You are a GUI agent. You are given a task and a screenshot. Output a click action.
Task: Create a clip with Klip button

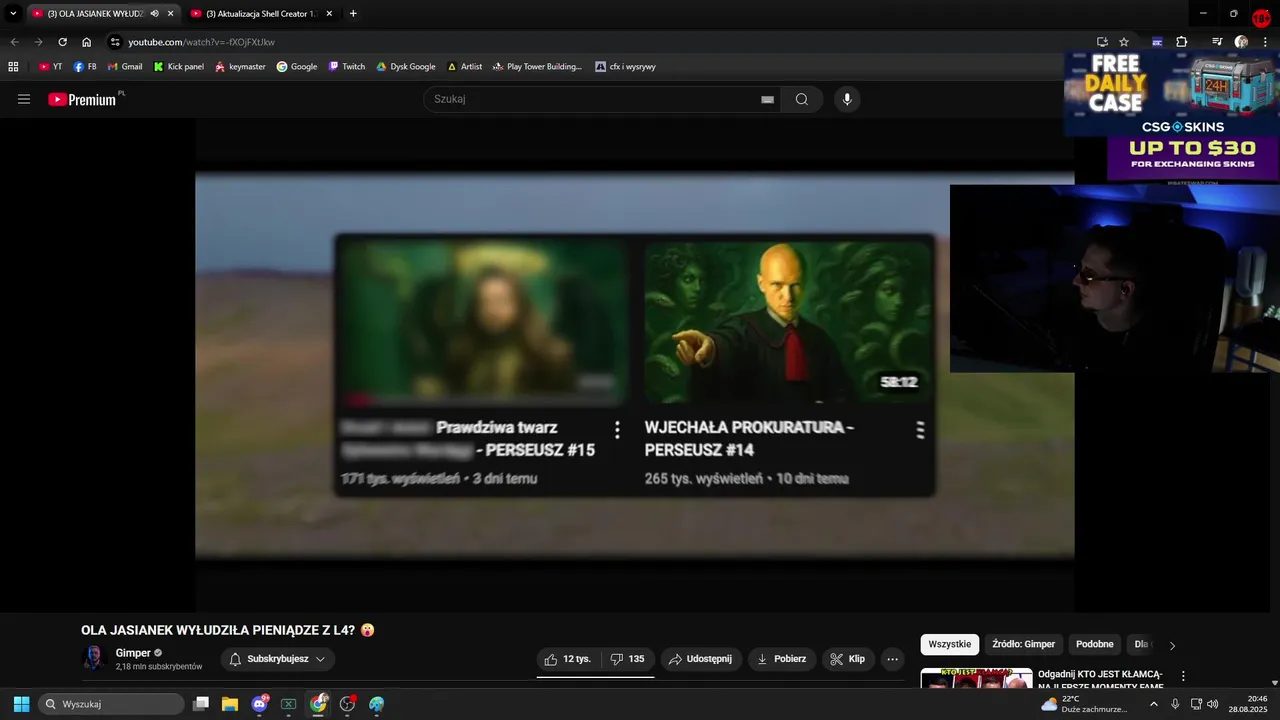coord(848,659)
